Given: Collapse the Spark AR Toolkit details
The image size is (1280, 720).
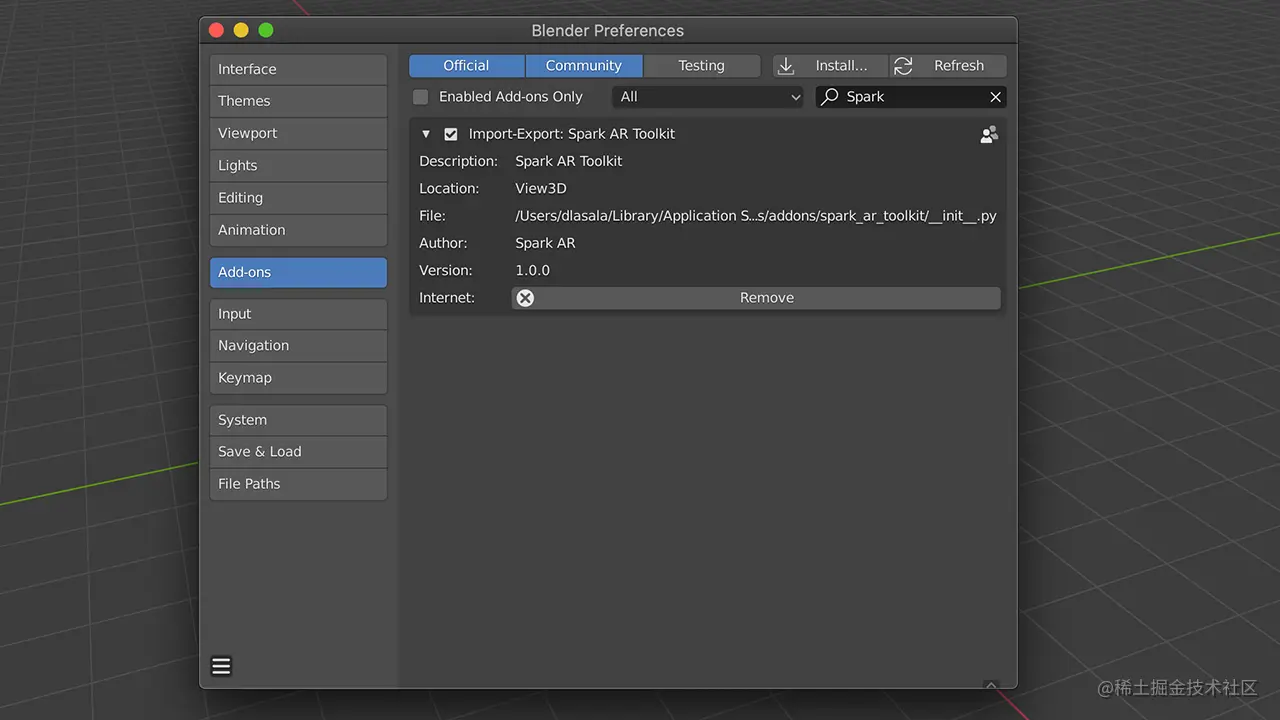Looking at the screenshot, I should click(x=426, y=134).
